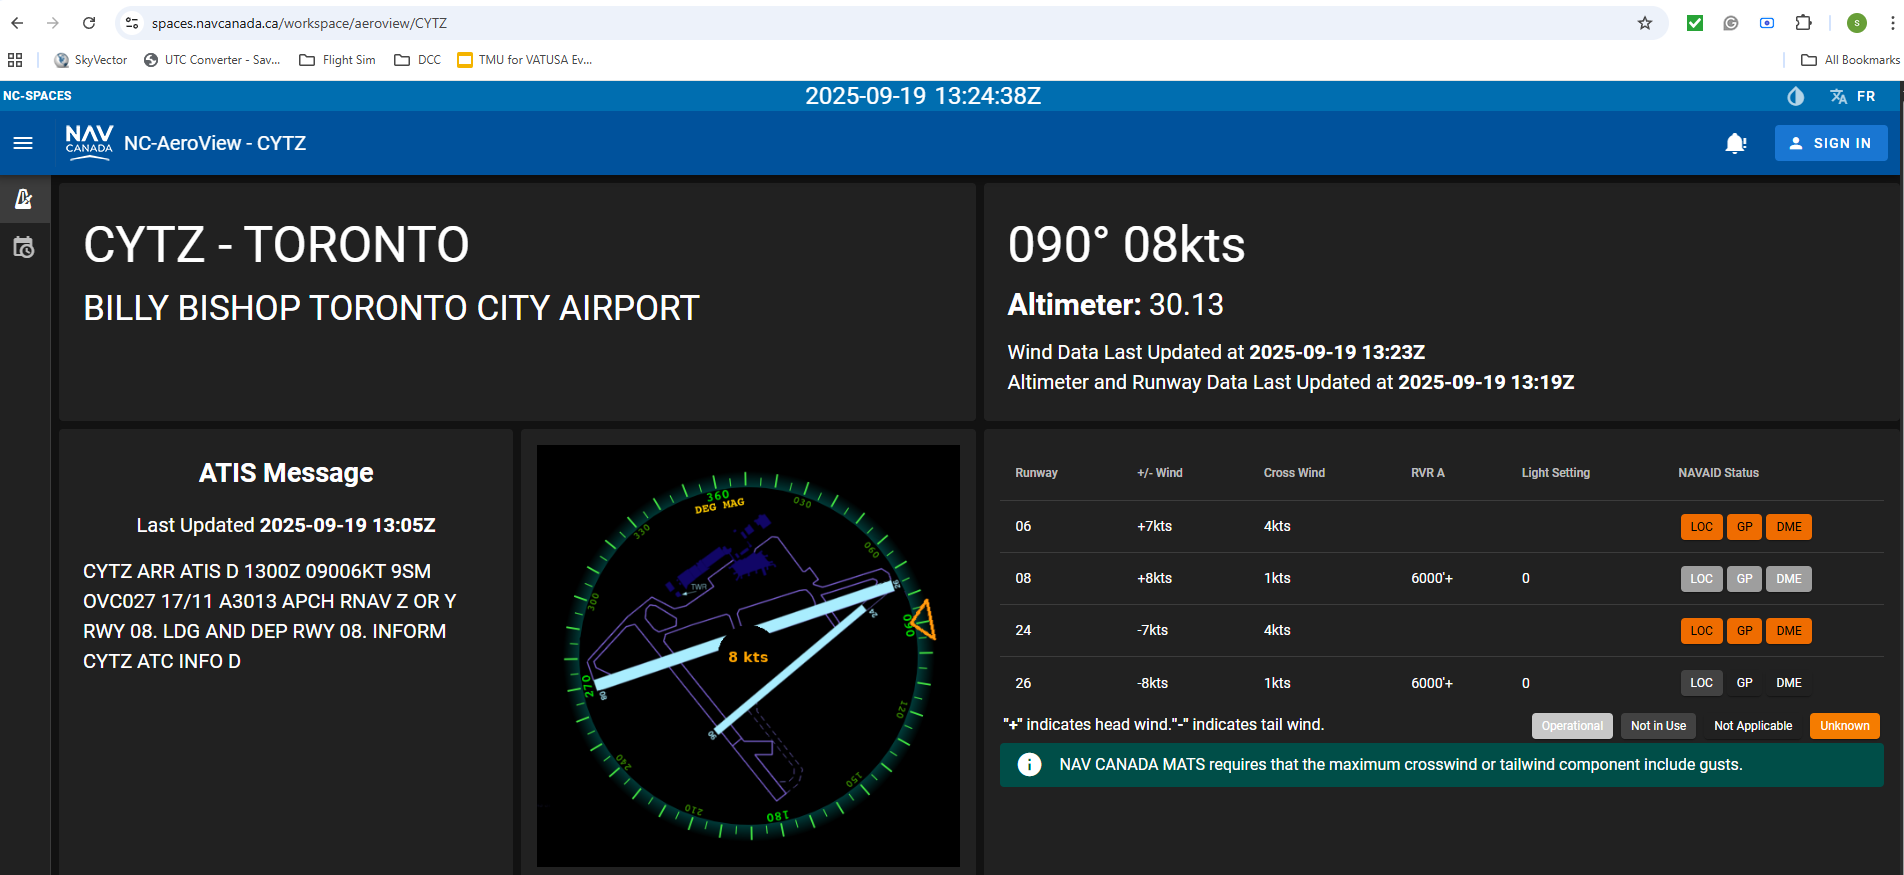Open the Extensions puzzle icon

[1803, 23]
